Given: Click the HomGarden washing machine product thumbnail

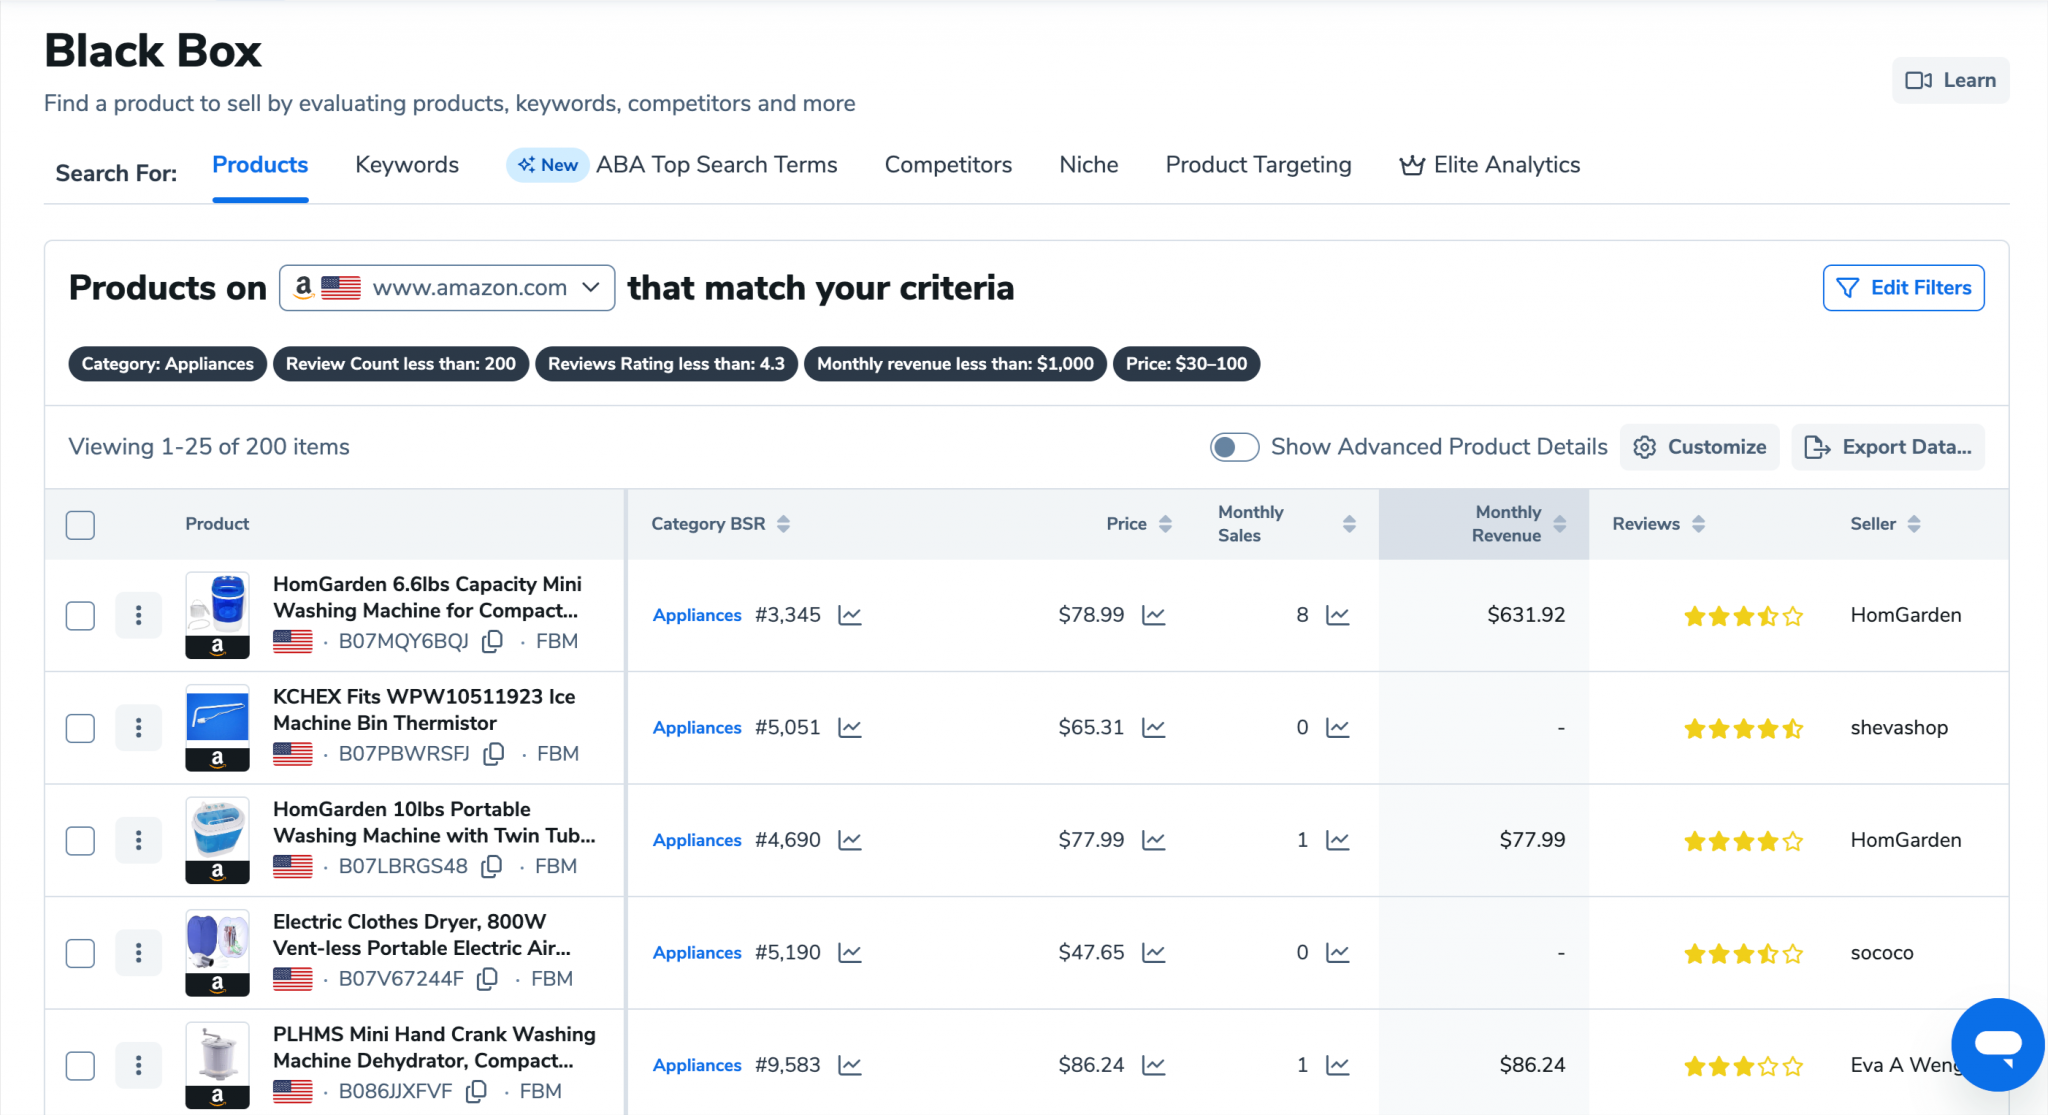Looking at the screenshot, I should click(x=217, y=615).
